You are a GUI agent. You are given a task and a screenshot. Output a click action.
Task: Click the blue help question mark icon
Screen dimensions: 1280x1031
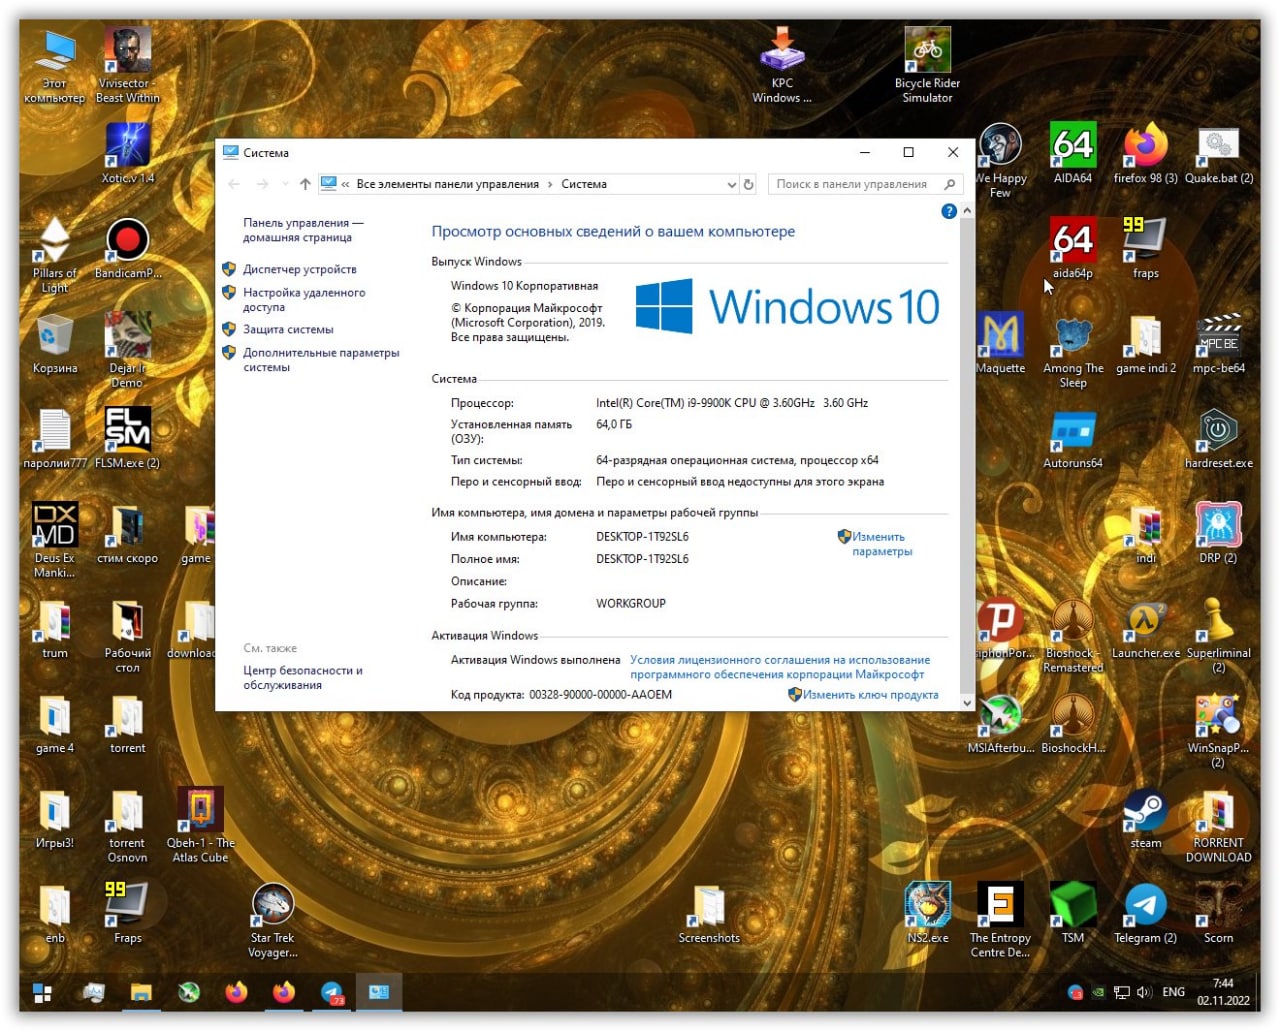tap(949, 211)
